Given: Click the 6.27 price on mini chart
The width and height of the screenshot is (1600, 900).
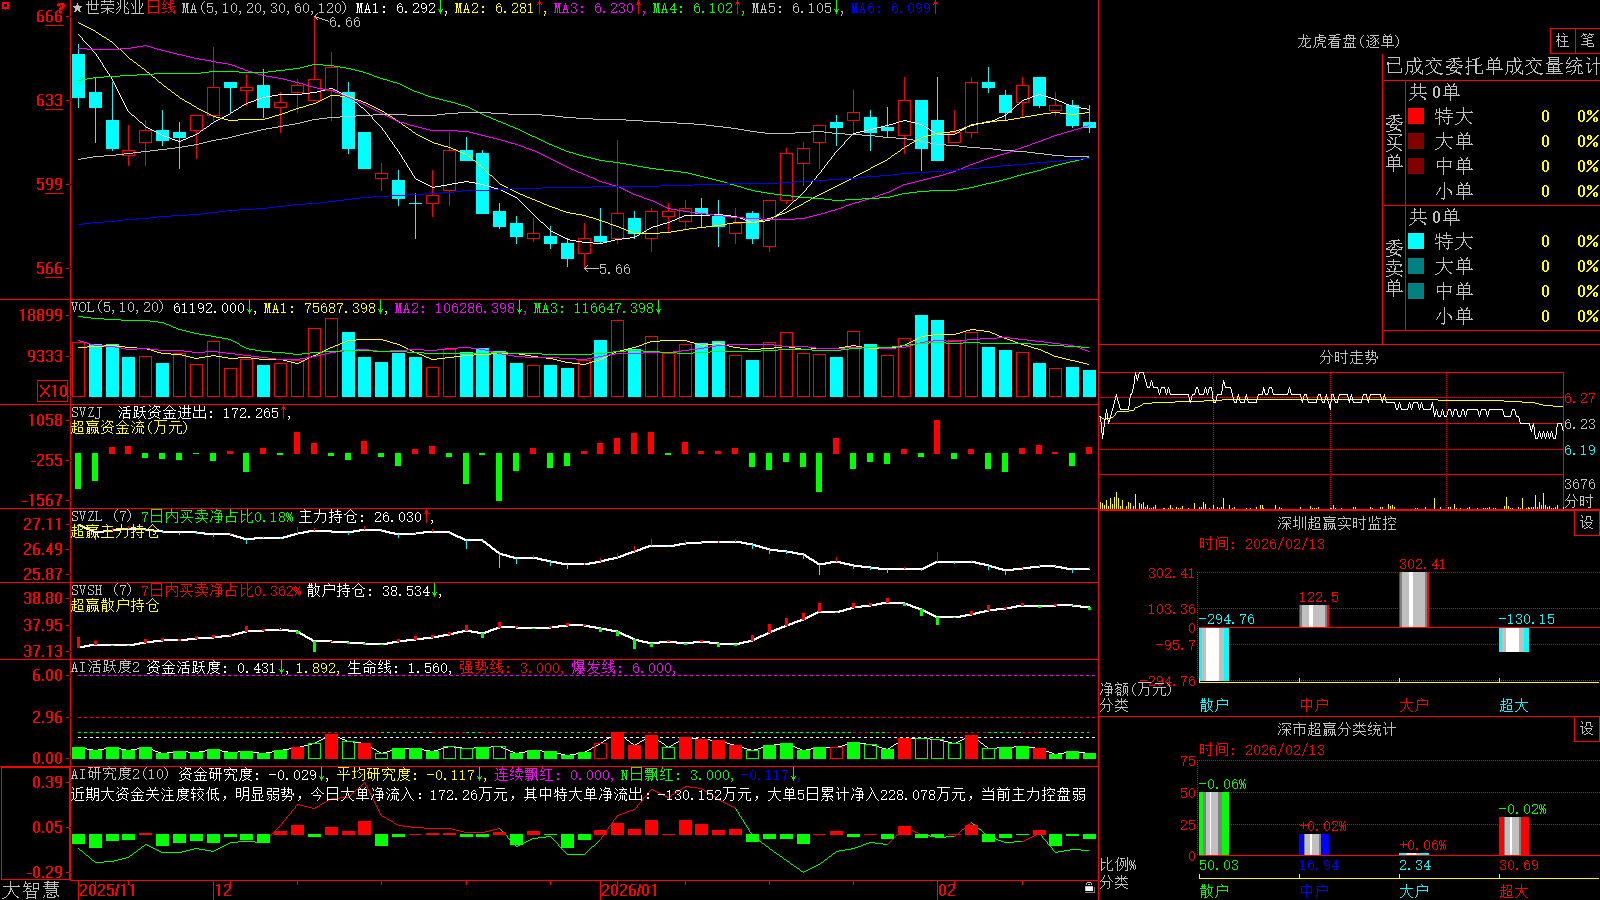Looking at the screenshot, I should tap(1580, 398).
